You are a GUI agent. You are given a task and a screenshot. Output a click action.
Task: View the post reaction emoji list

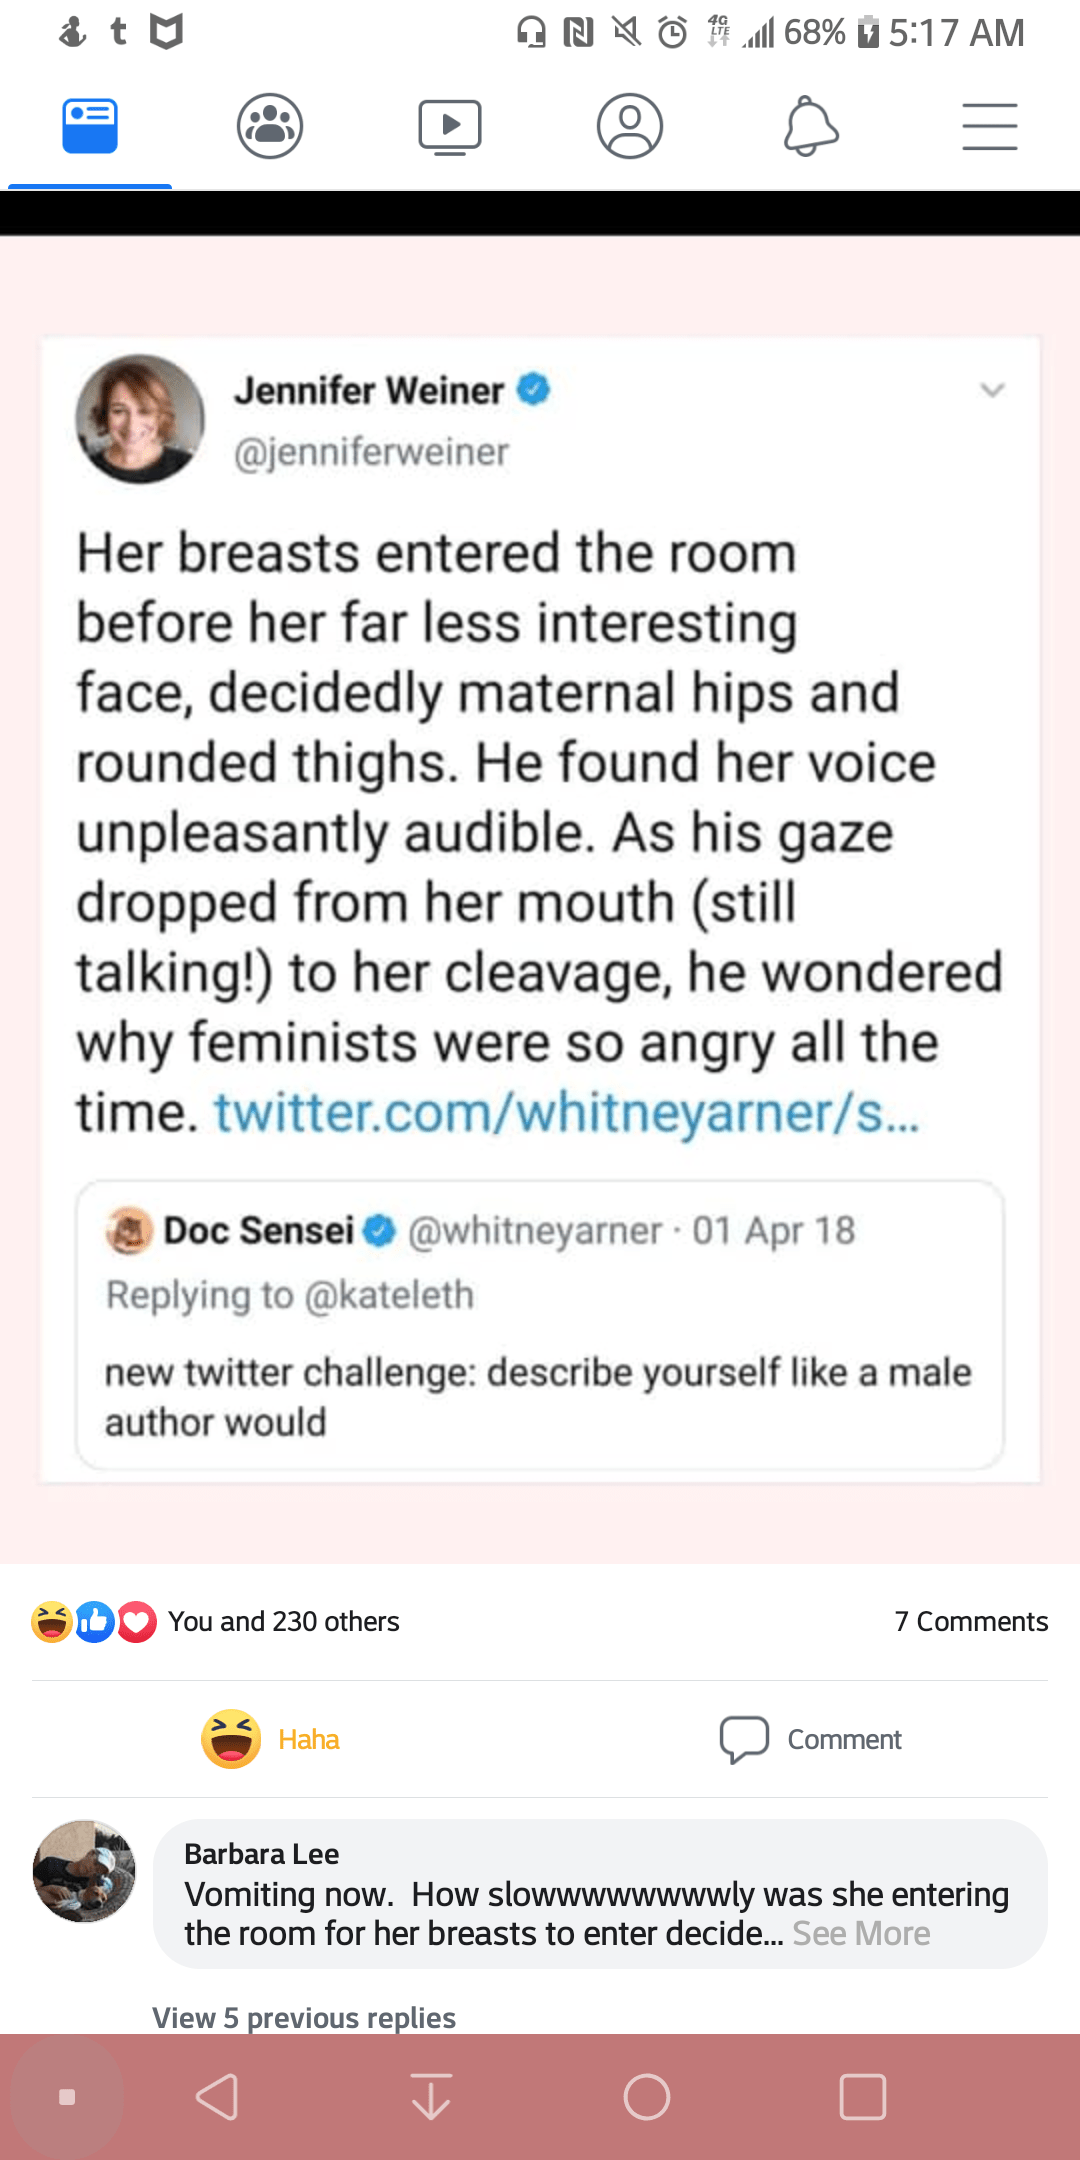94,1622
